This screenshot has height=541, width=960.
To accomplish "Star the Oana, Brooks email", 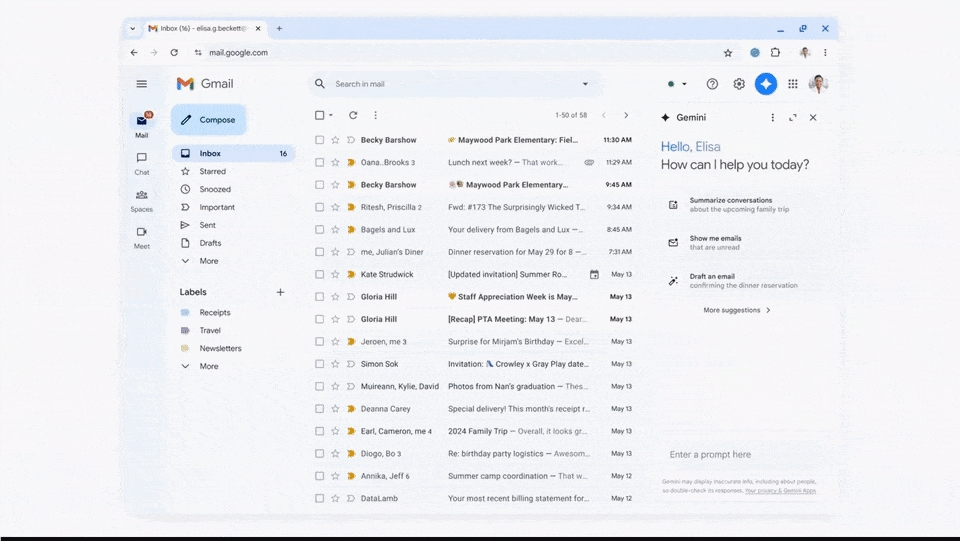I will coord(335,162).
